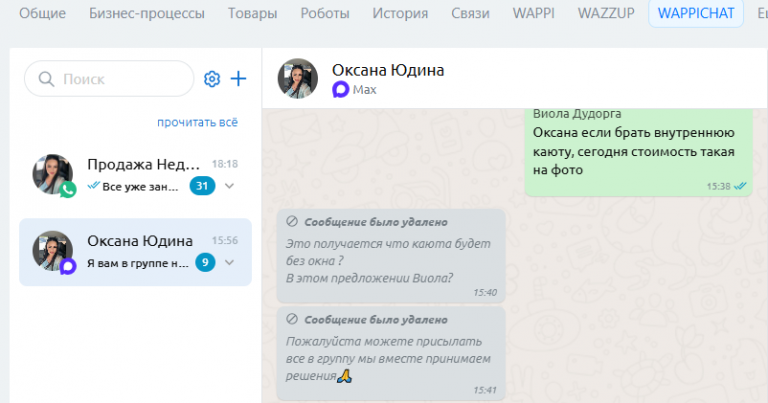
Task: Open the chat settings gear icon
Action: pyautogui.click(x=212, y=79)
